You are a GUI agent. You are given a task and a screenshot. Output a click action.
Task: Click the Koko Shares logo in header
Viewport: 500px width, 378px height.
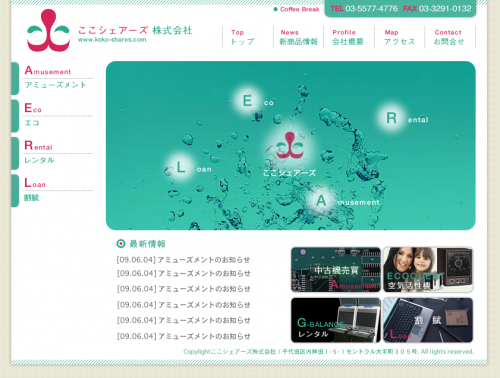48,31
